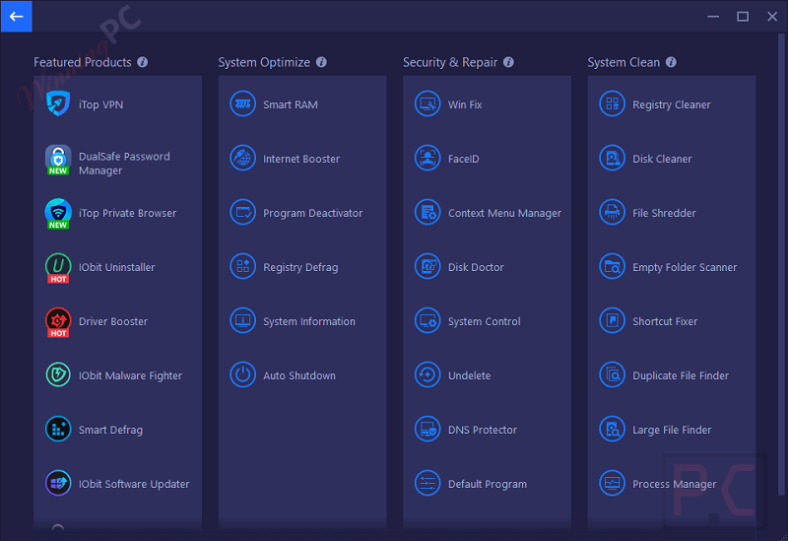Open the DNS Protector icon
Image resolution: width=788 pixels, height=541 pixels.
428,430
